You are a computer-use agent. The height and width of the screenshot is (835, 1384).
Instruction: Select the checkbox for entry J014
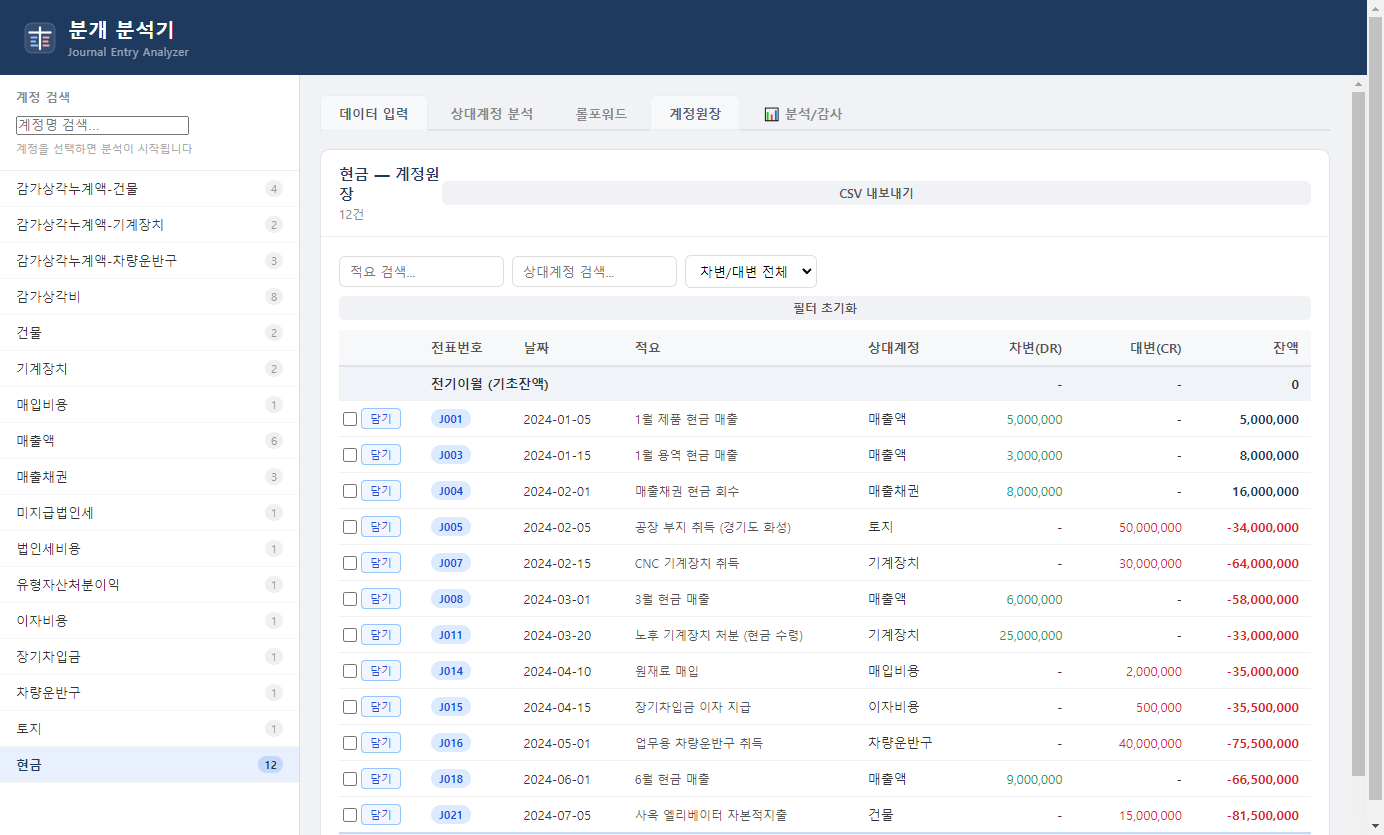(x=350, y=671)
